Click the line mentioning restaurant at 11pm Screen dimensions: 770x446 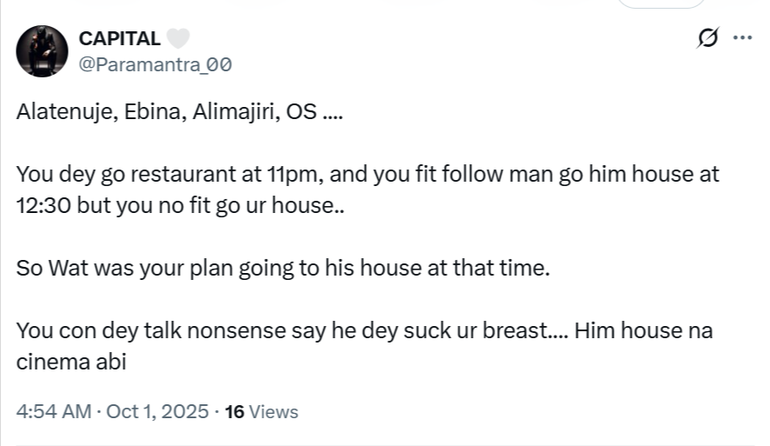[367, 174]
